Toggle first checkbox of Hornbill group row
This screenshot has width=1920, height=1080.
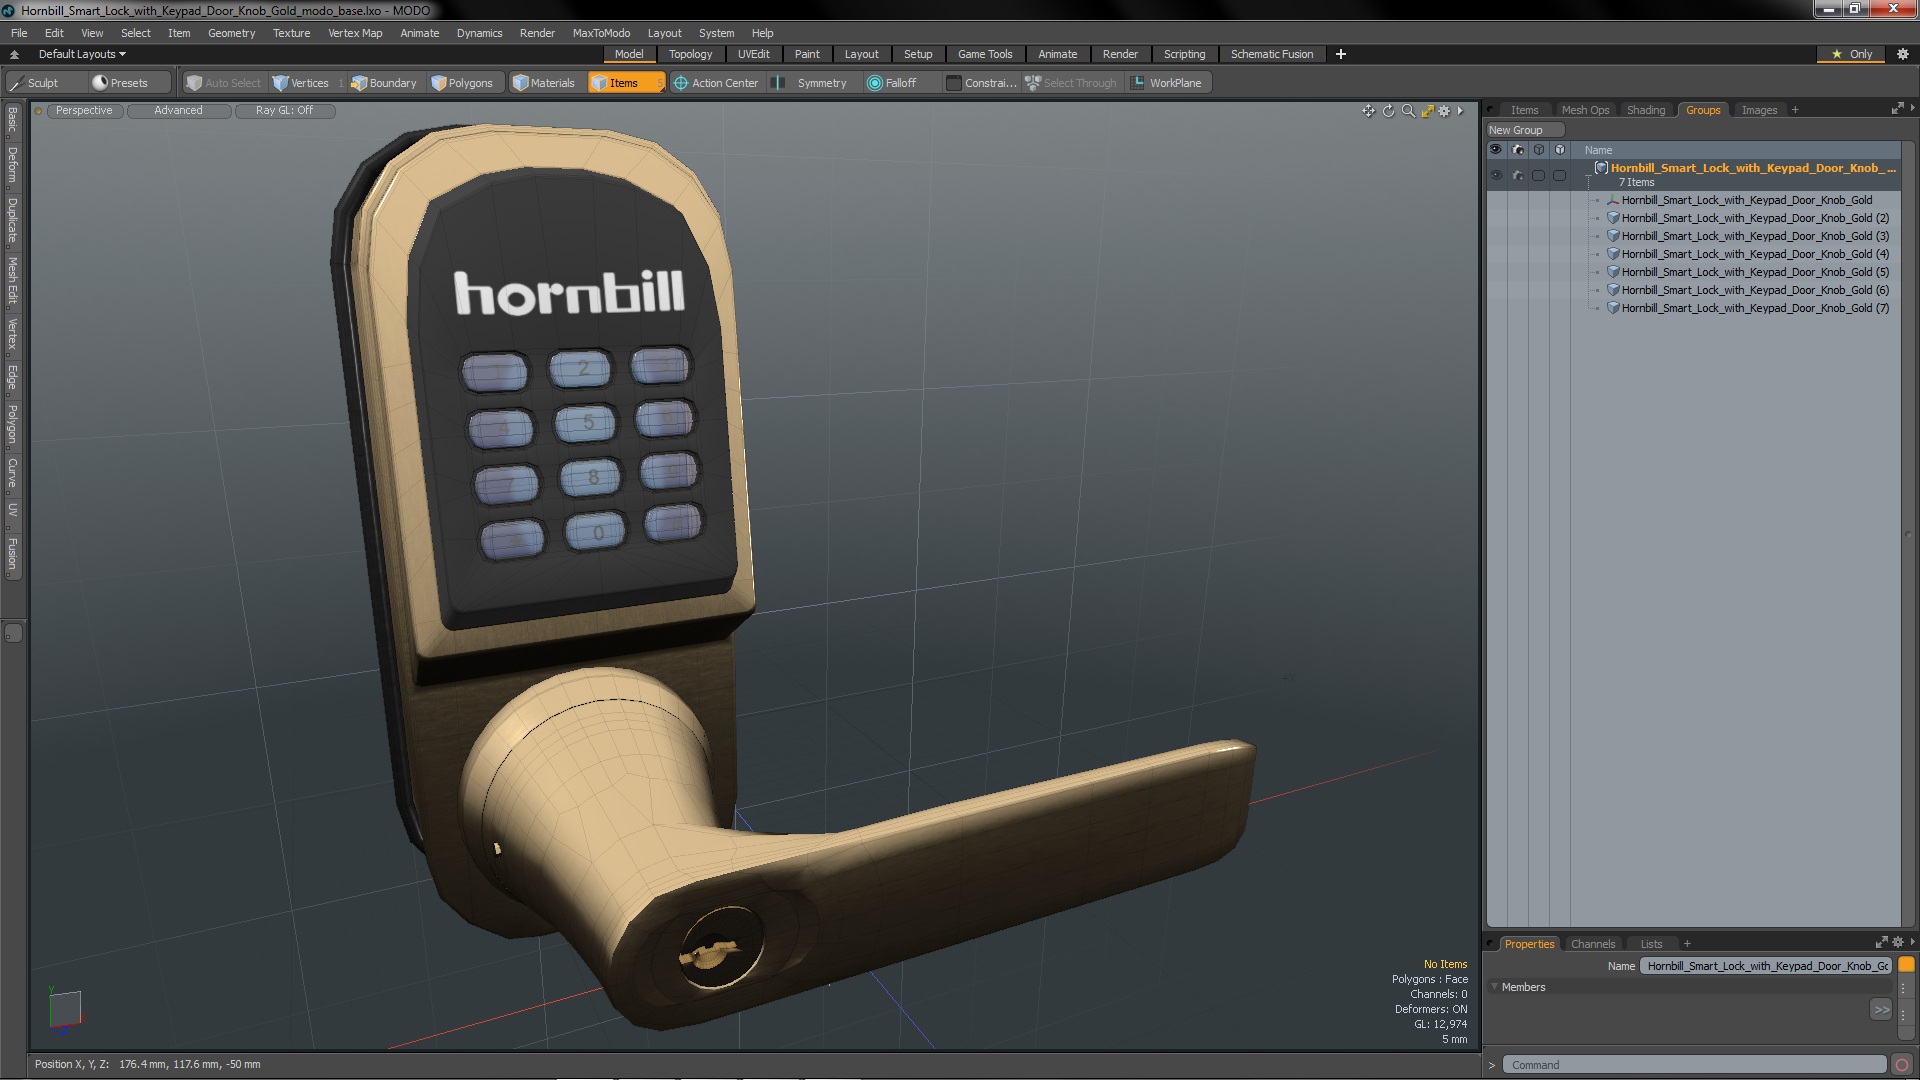click(1539, 176)
